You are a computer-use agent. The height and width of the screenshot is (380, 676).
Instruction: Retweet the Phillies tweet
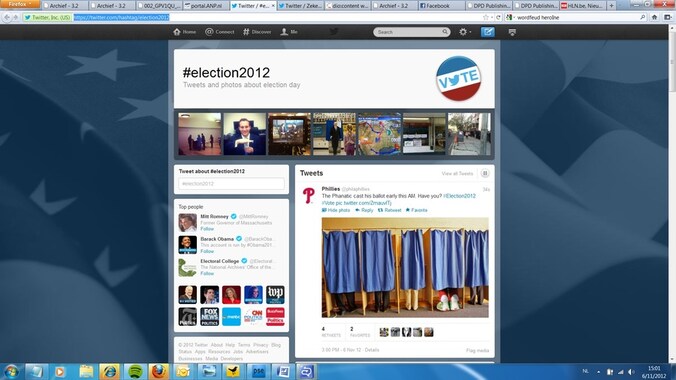[x=389, y=210]
